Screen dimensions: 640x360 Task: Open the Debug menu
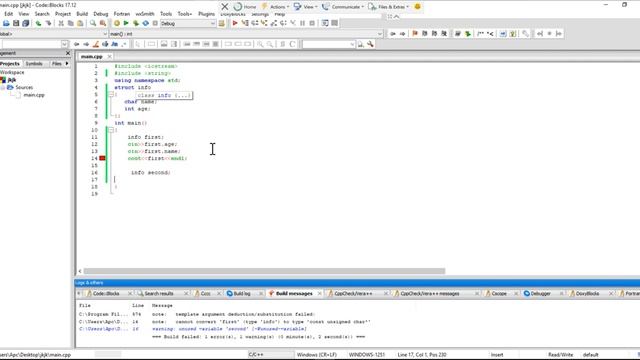click(x=100, y=14)
